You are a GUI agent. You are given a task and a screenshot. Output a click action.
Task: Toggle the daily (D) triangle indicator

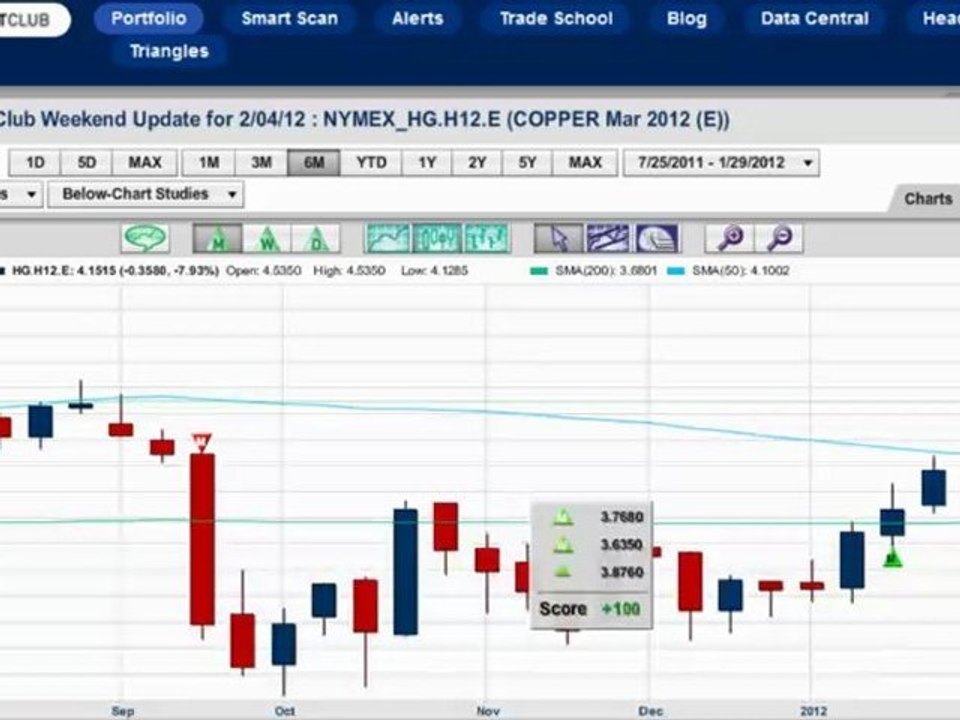[x=315, y=239]
